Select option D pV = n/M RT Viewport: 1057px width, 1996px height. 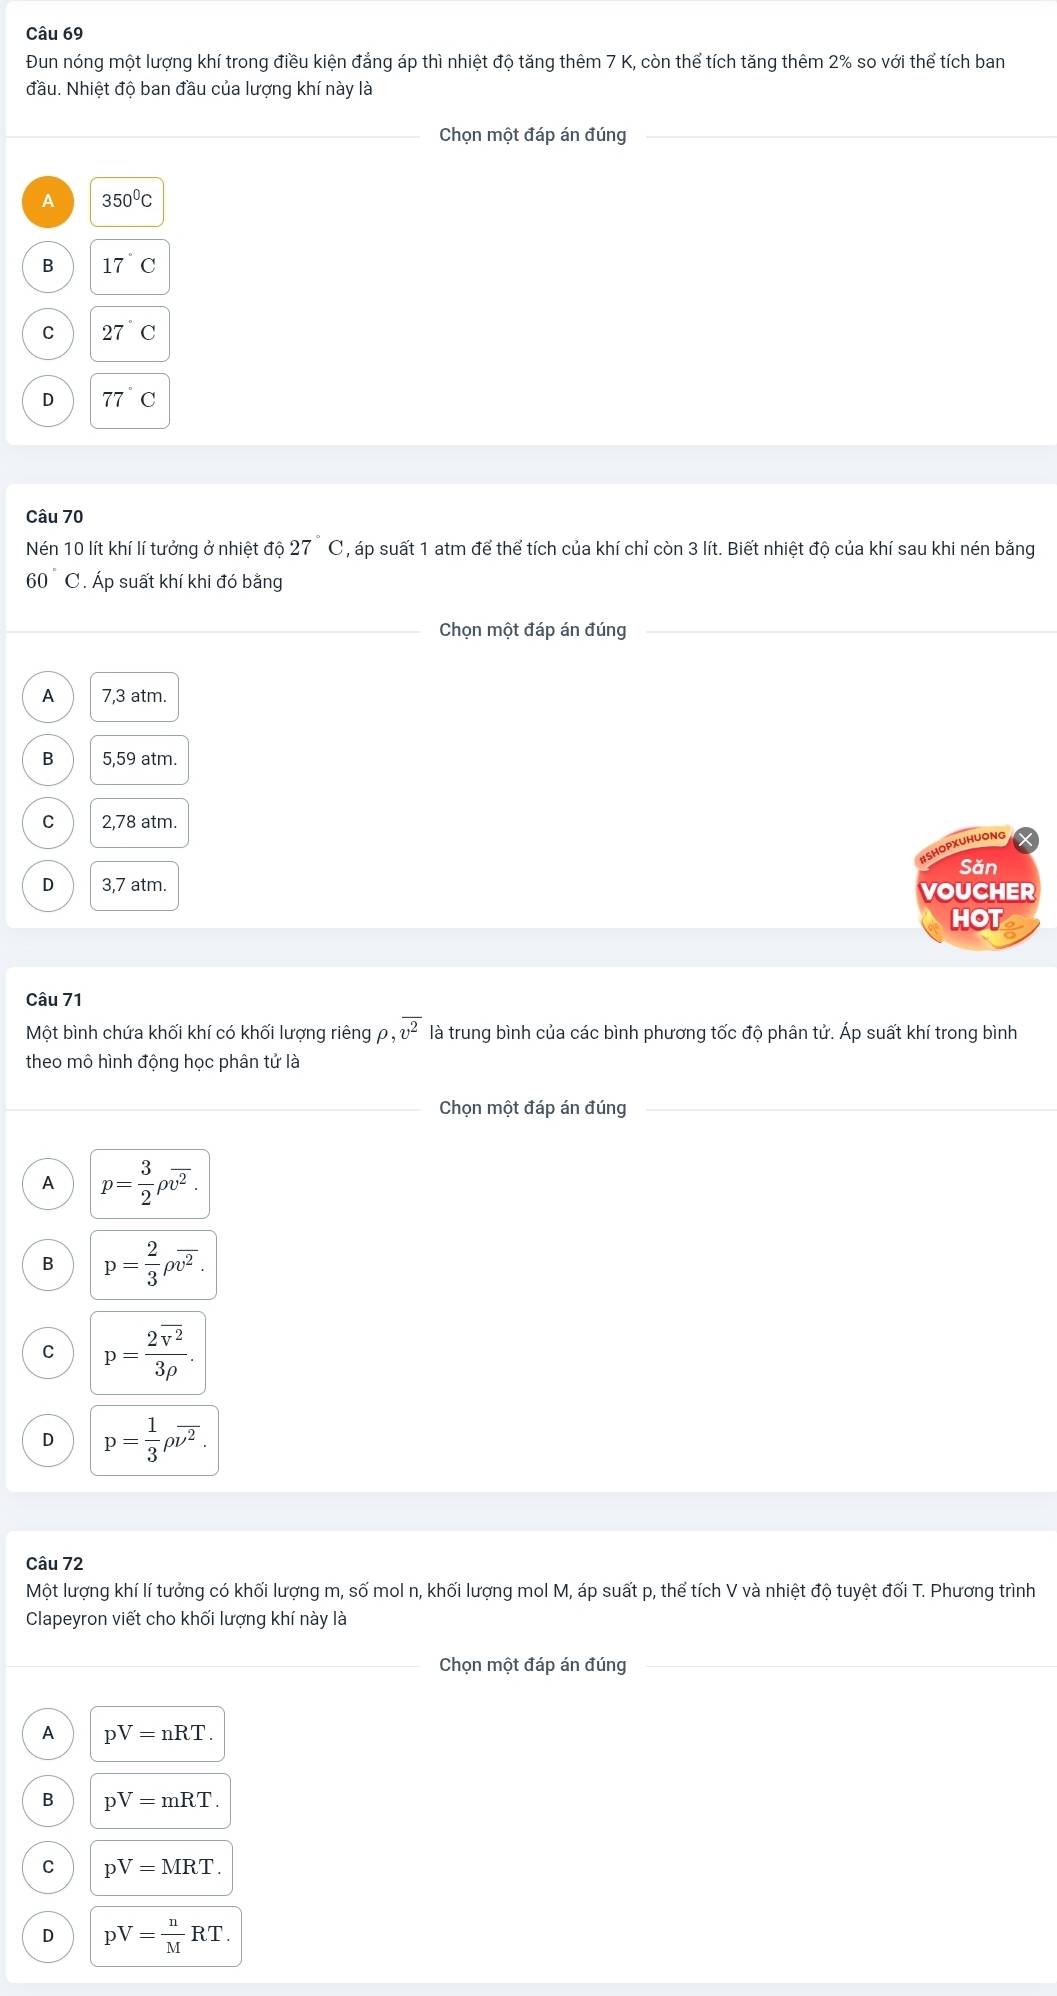point(48,1936)
